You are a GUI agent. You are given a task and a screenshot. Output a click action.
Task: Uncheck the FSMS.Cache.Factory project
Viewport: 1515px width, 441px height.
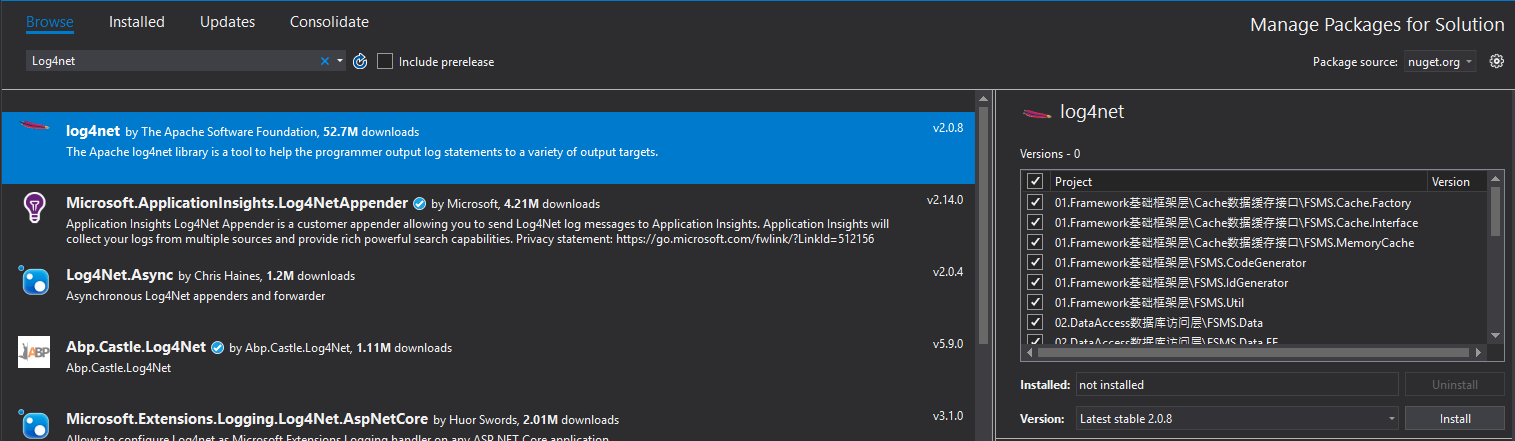[1035, 203]
